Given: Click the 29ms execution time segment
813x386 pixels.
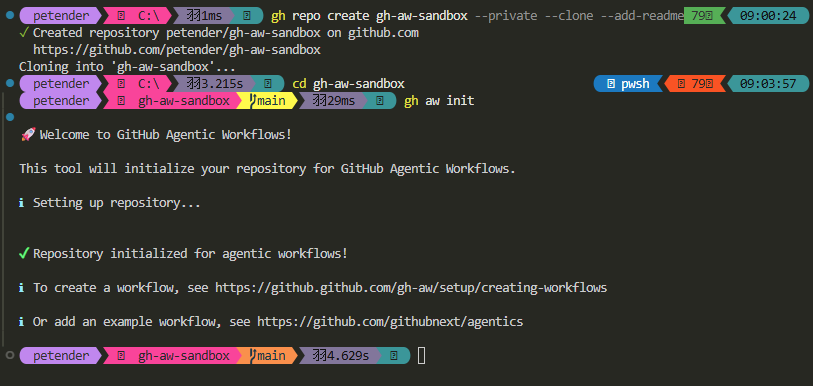Looking at the screenshot, I should tap(333, 101).
